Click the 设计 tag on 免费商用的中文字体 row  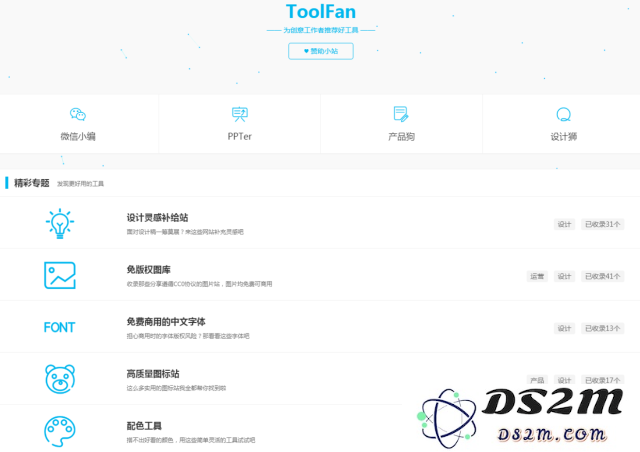click(564, 328)
